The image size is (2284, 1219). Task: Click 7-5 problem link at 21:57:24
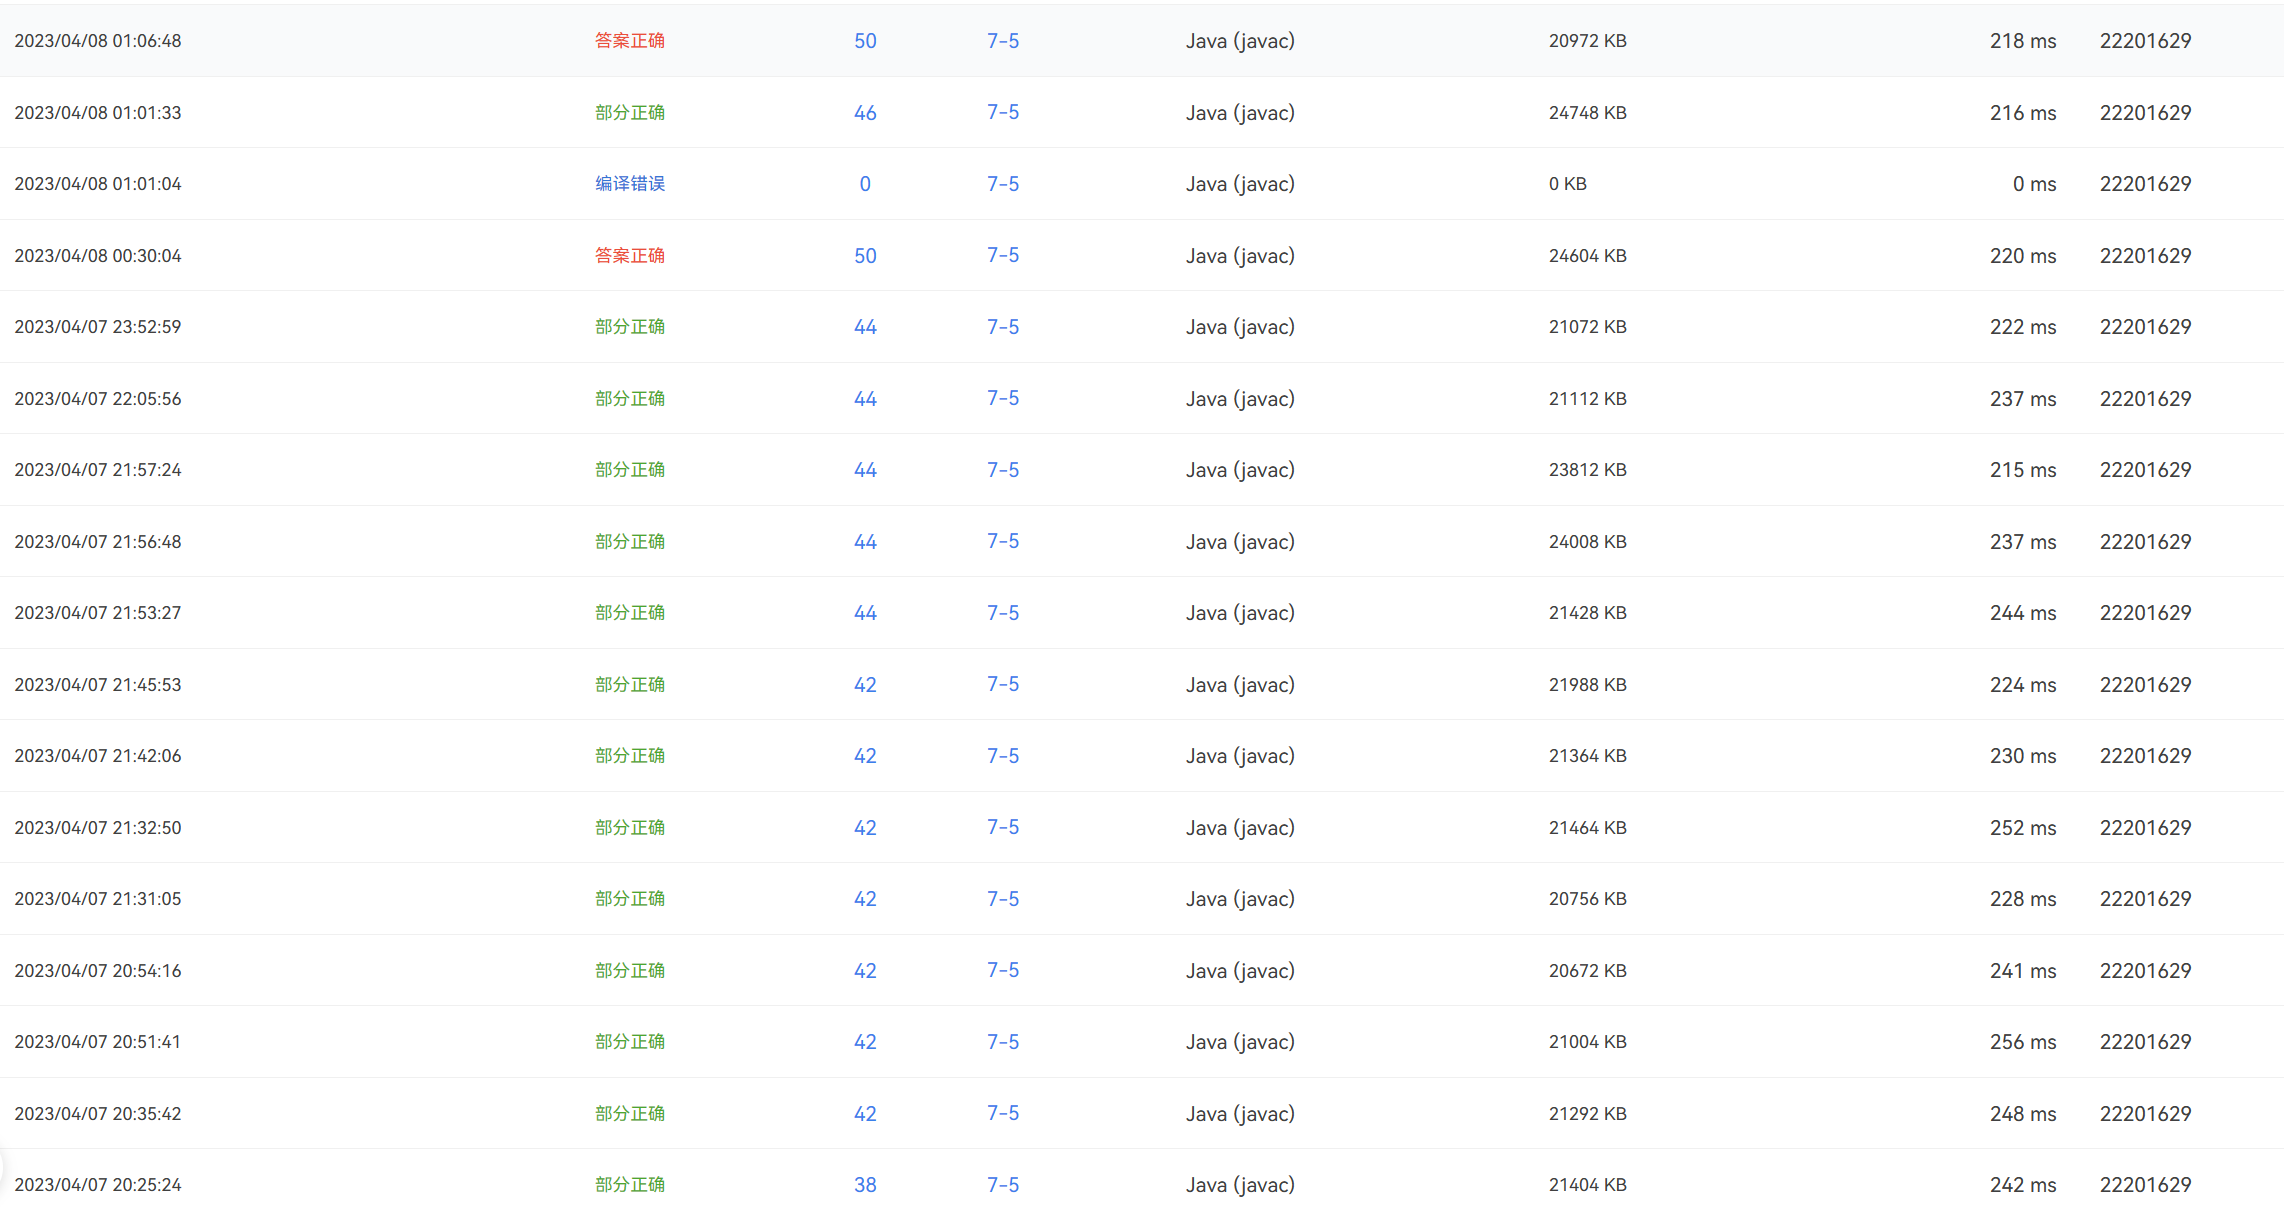tap(1003, 470)
